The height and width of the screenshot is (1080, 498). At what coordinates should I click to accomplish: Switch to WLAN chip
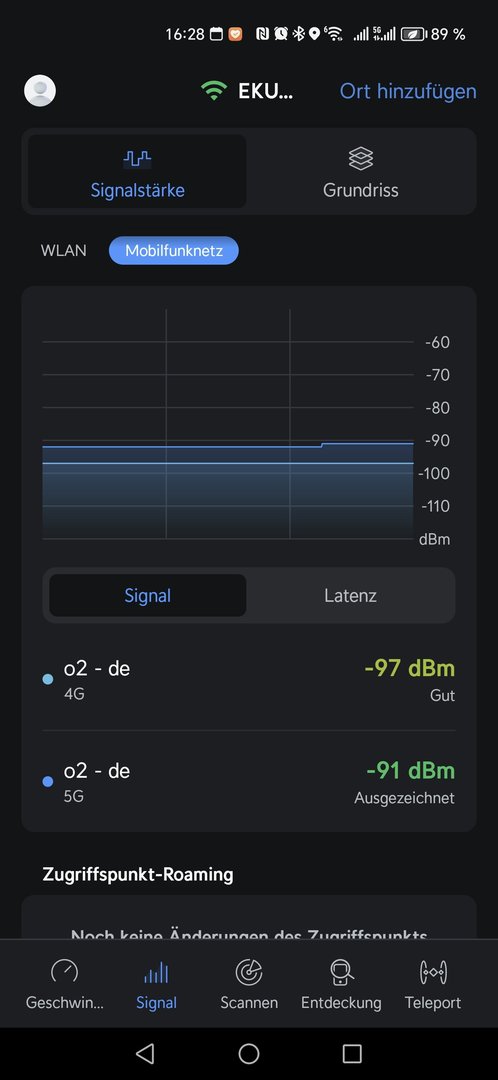[x=64, y=250]
